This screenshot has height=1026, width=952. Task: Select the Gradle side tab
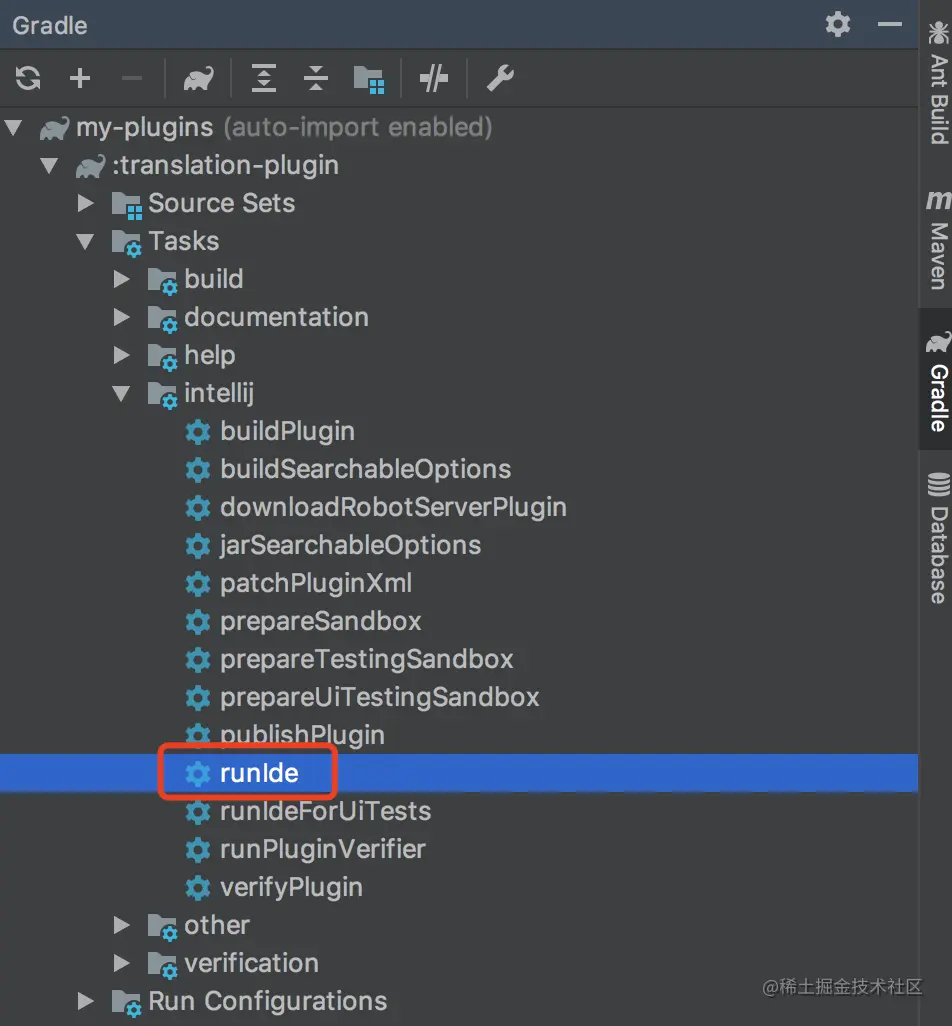click(x=938, y=381)
